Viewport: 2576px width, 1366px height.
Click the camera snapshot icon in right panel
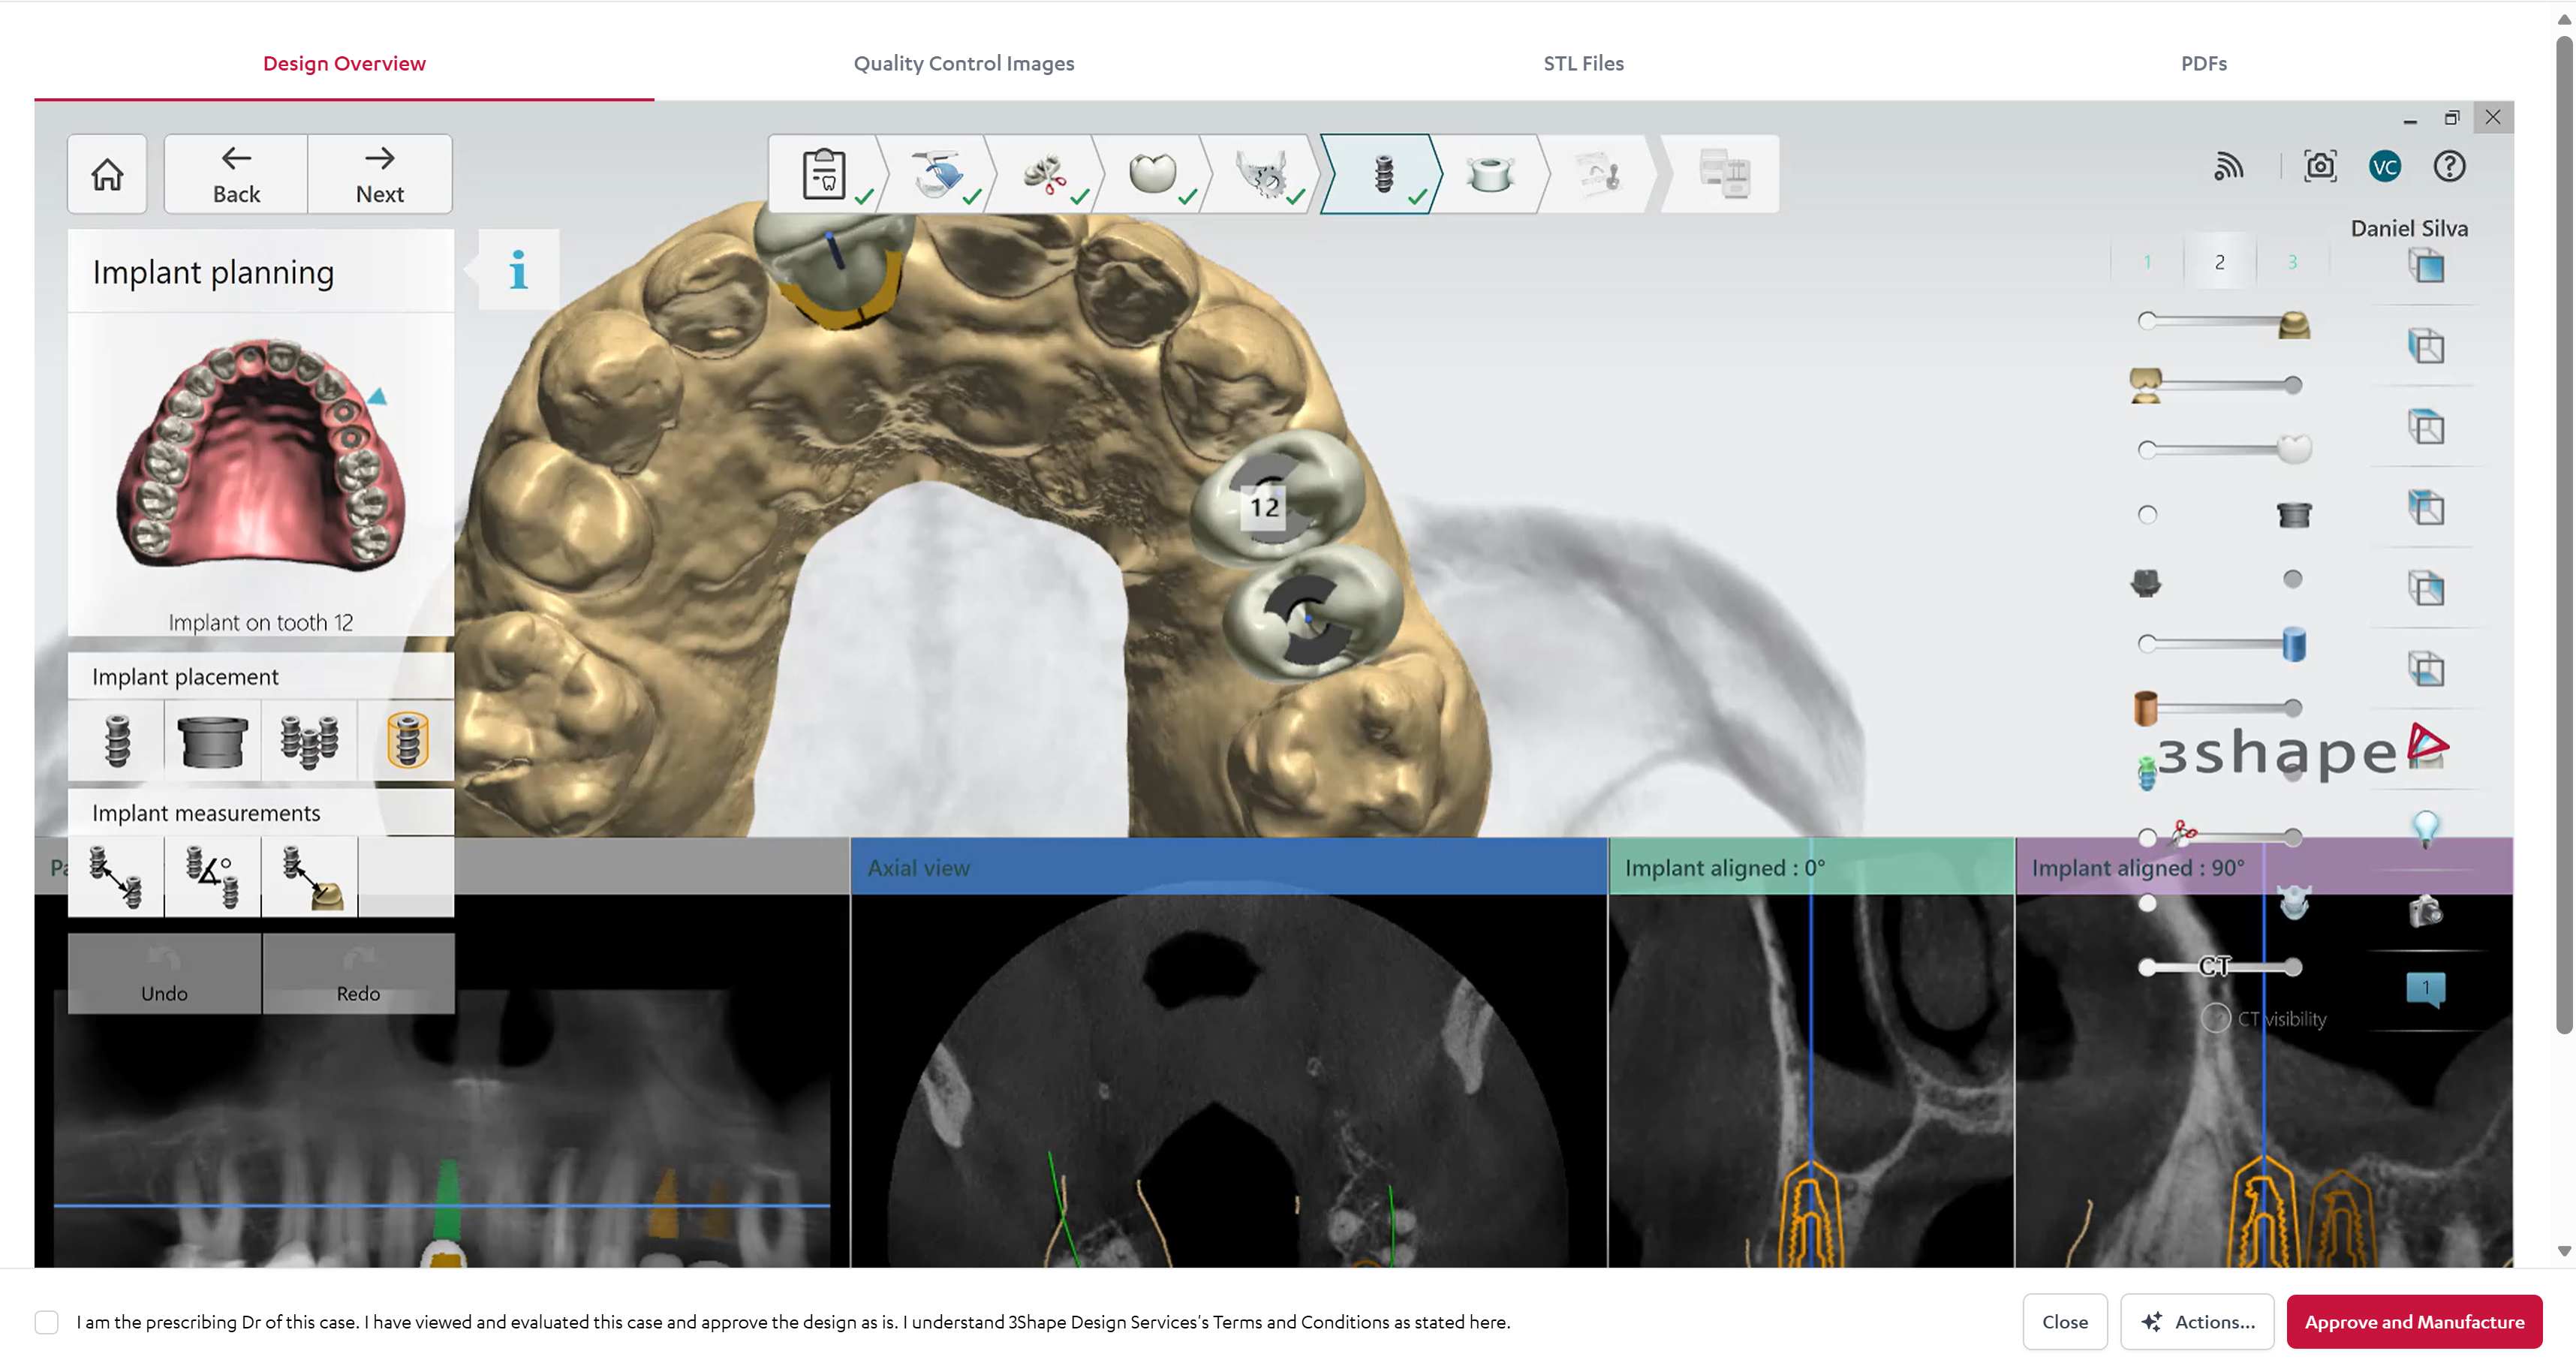(2425, 911)
